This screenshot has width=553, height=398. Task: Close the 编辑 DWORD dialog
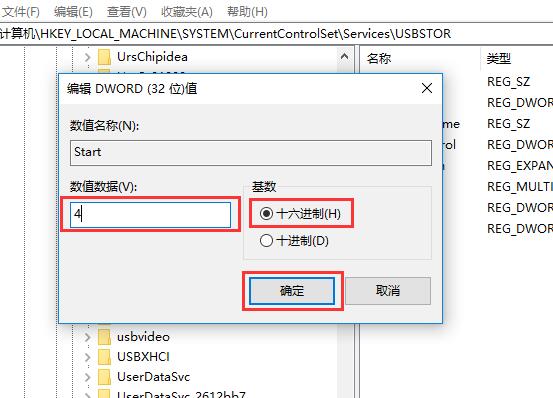click(x=427, y=88)
